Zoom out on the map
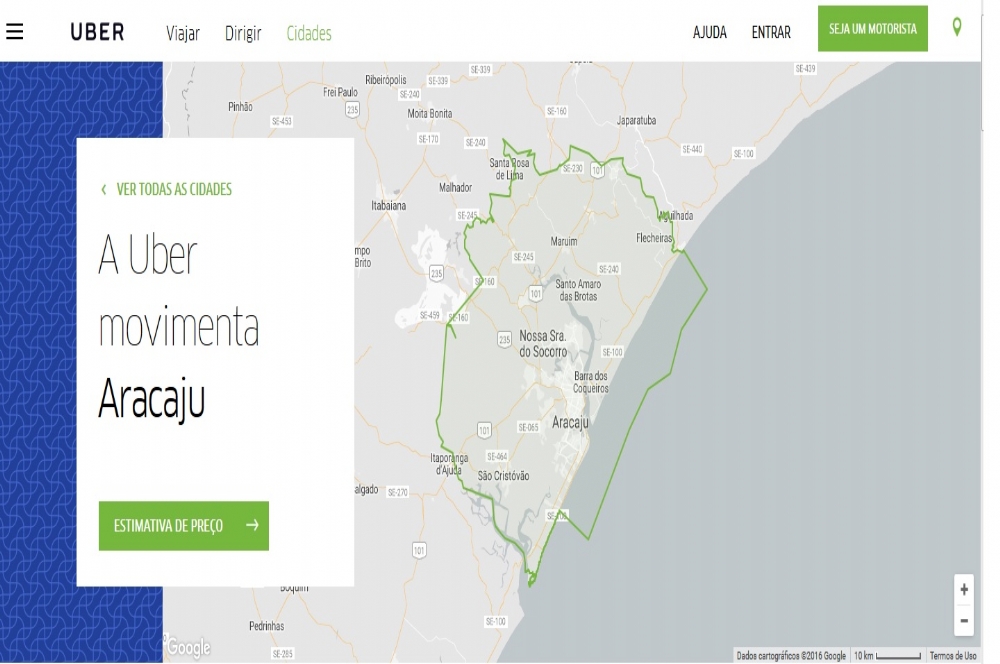This screenshot has width=1000, height=664. pos(964,620)
